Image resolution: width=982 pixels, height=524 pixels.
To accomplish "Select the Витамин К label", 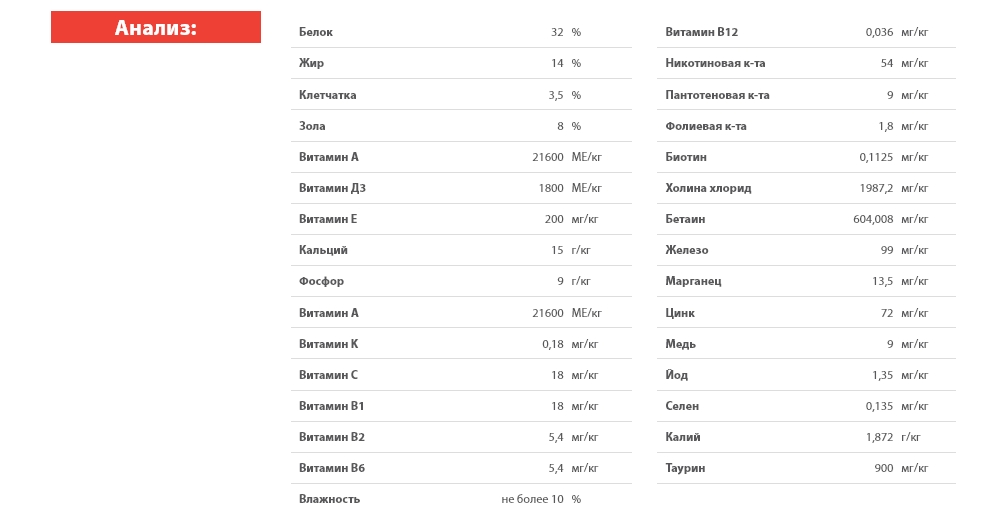I will 328,344.
